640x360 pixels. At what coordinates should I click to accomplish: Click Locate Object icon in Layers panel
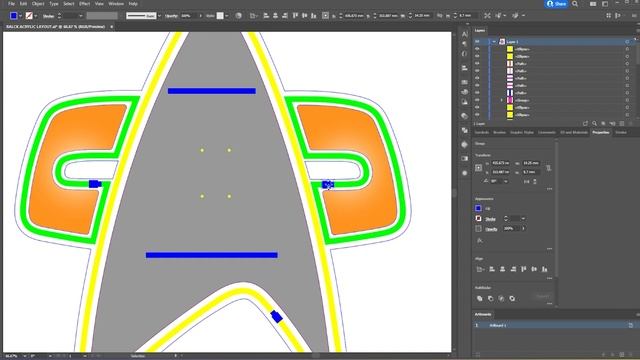click(x=595, y=123)
